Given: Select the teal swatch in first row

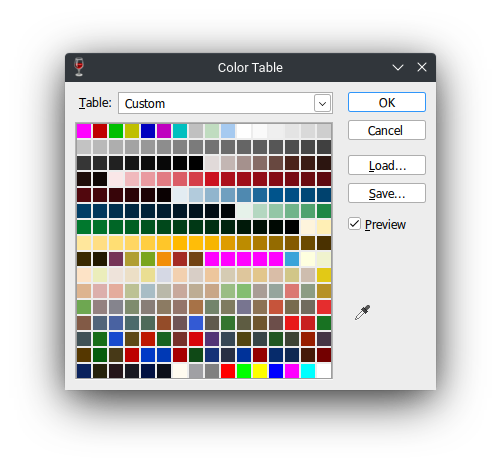Looking at the screenshot, I should point(180,131).
